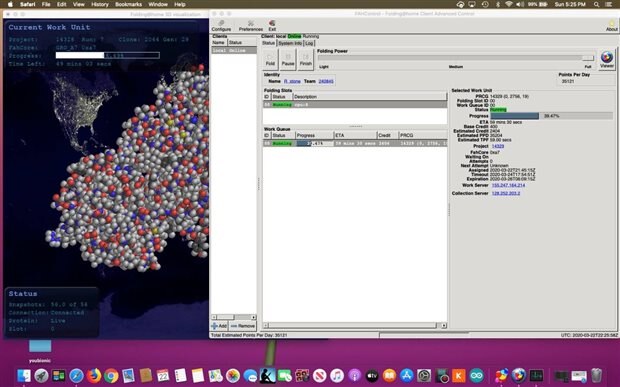Open Firefox from the Dock
The height and width of the screenshot is (387, 620).
94,376
